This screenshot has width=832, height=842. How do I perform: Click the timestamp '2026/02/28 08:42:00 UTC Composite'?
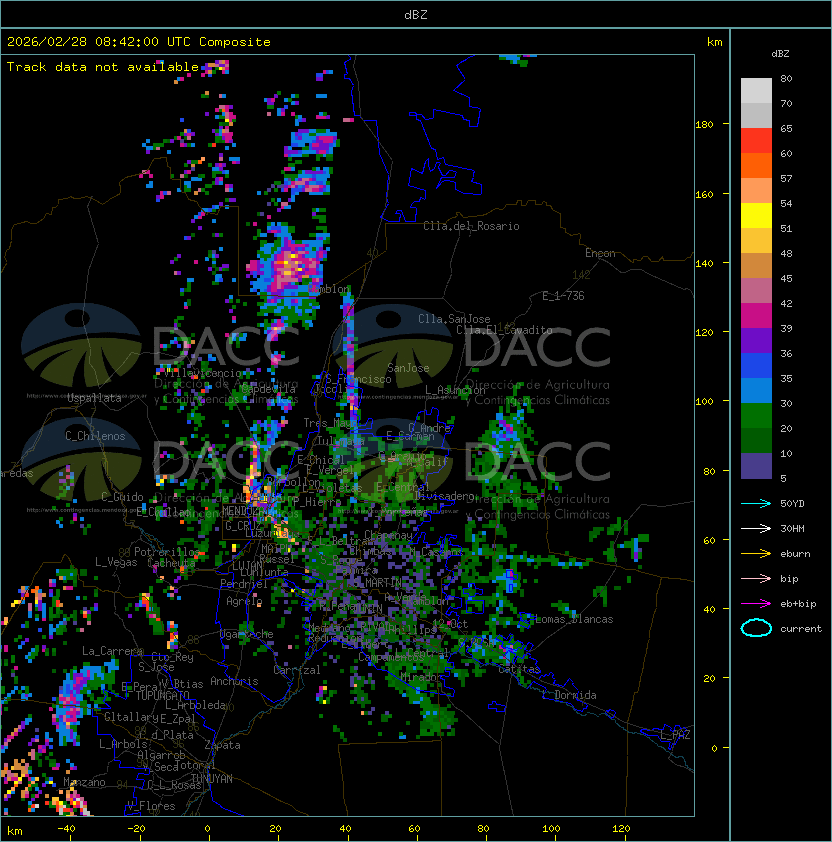[x=139, y=42]
